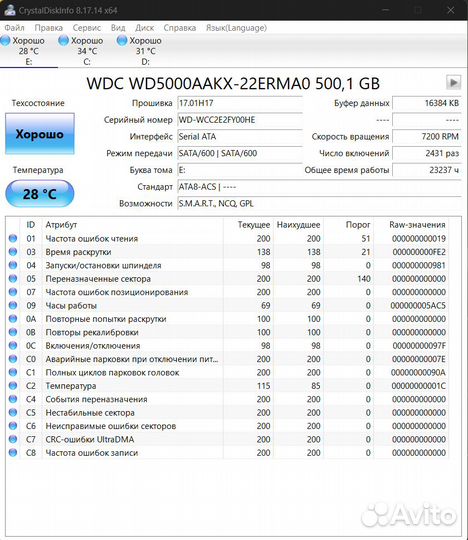Select attribute text Время раскрутки
This screenshot has width=468, height=540.
pyautogui.click(x=79, y=252)
